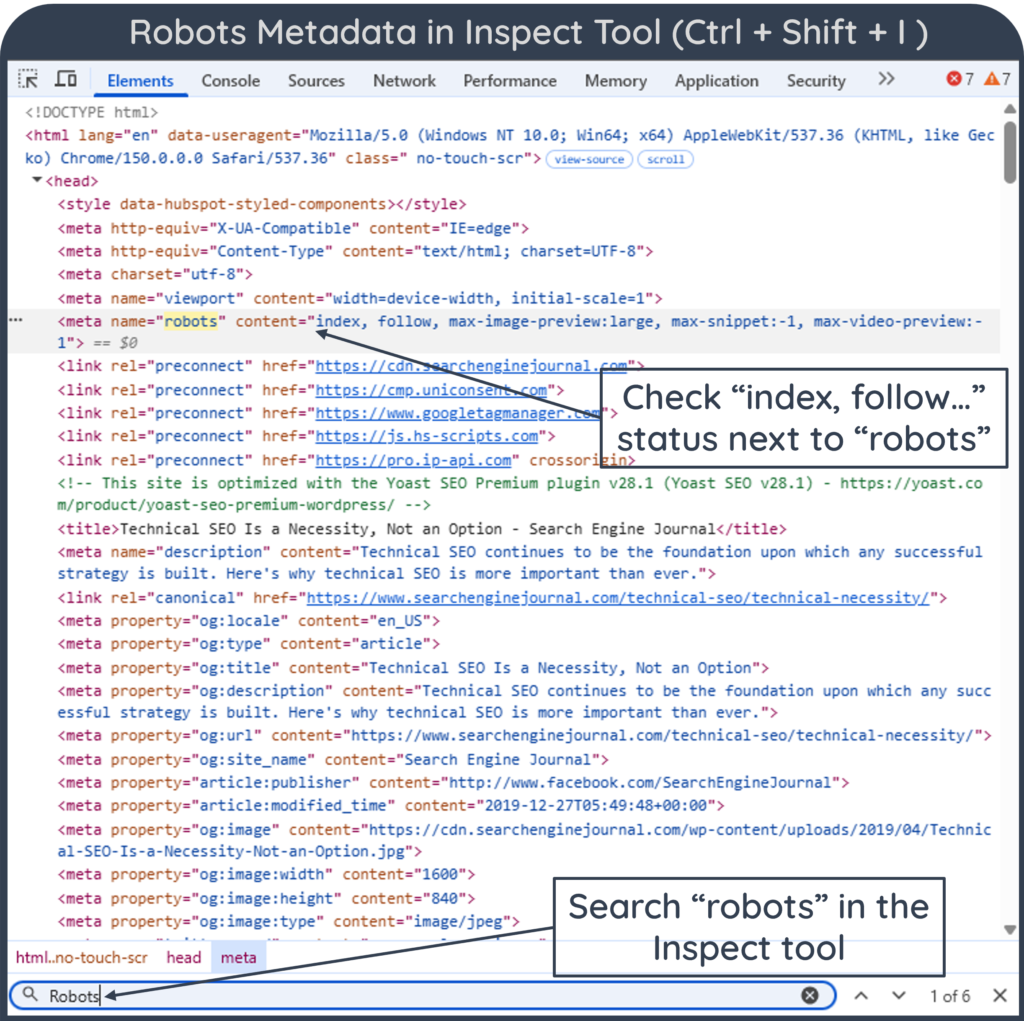Select the og:site_name meta node
Image resolution: width=1024 pixels, height=1021 pixels.
[x=333, y=760]
